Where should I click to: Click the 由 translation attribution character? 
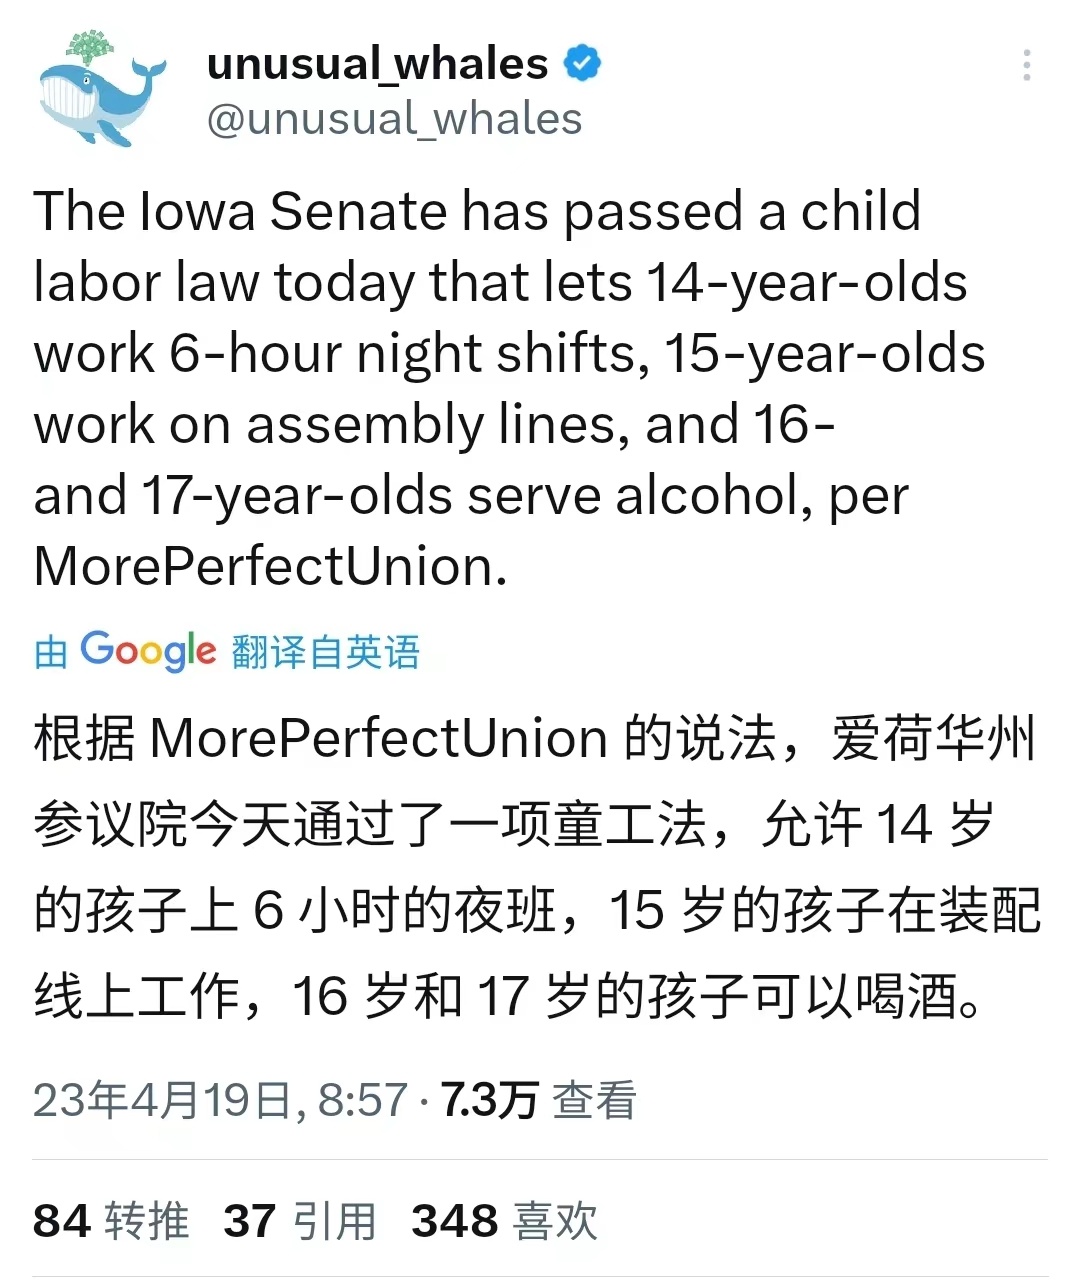[51, 653]
